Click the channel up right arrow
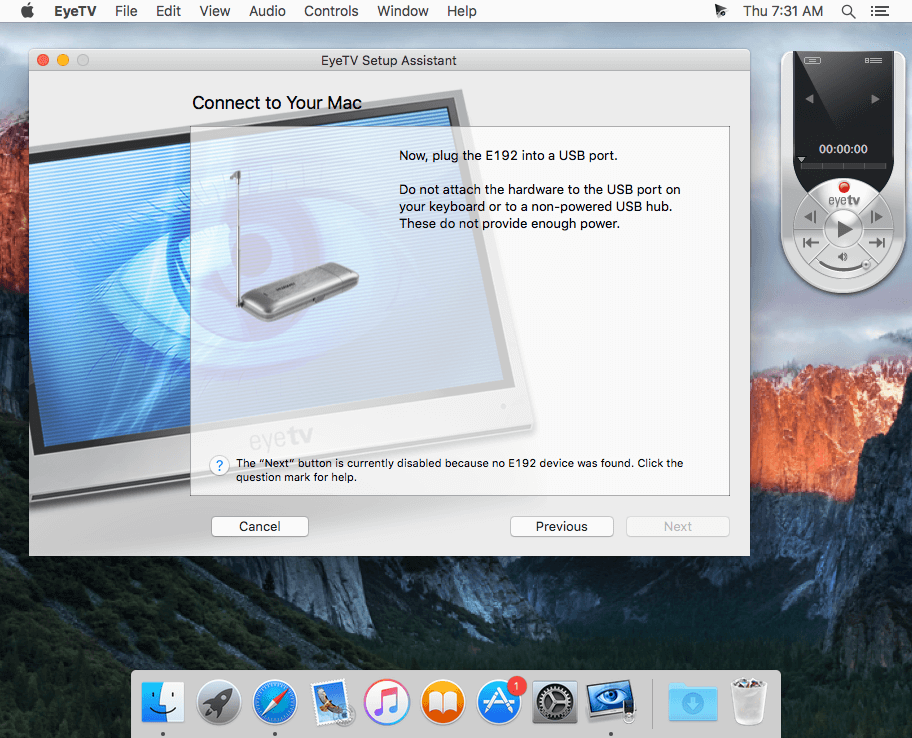The height and width of the screenshot is (738, 912). click(x=875, y=99)
